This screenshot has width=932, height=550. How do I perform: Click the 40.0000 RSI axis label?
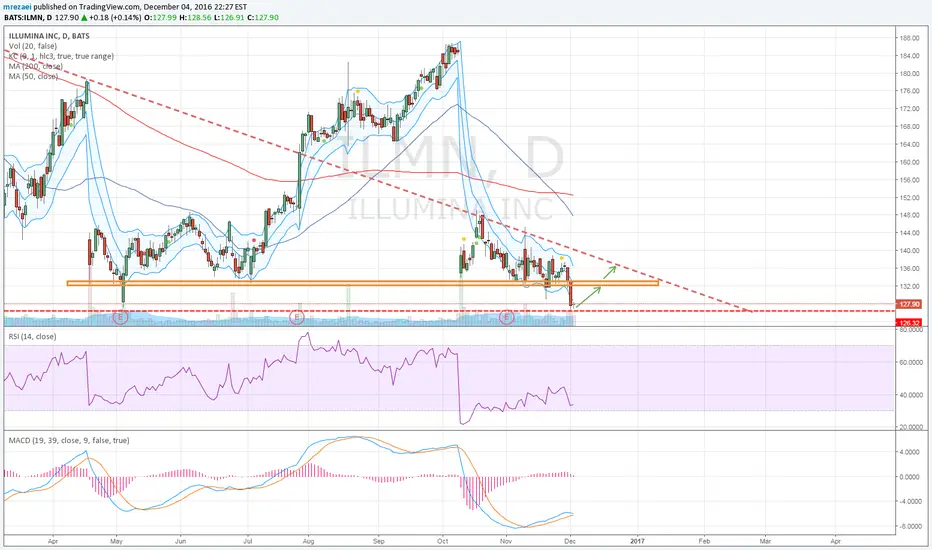pyautogui.click(x=910, y=395)
